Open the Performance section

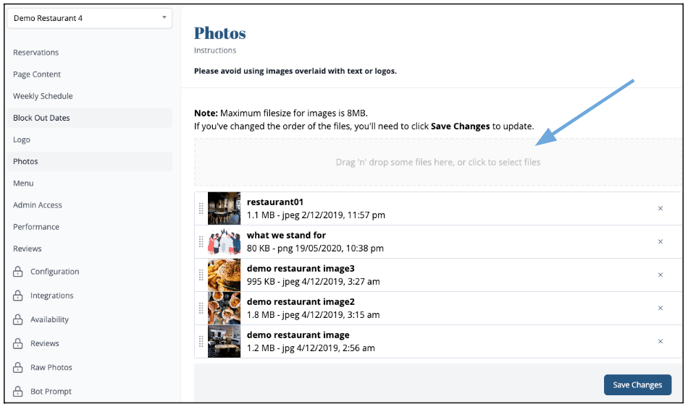36,227
